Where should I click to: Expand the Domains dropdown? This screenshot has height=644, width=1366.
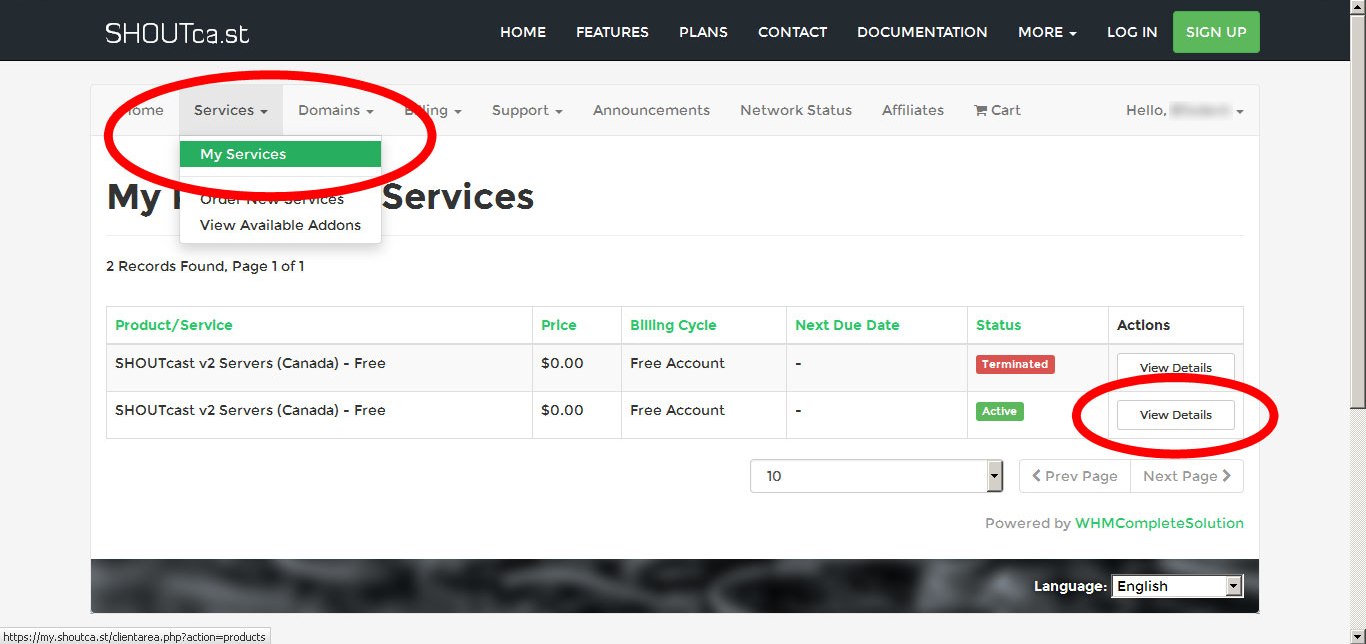click(336, 110)
